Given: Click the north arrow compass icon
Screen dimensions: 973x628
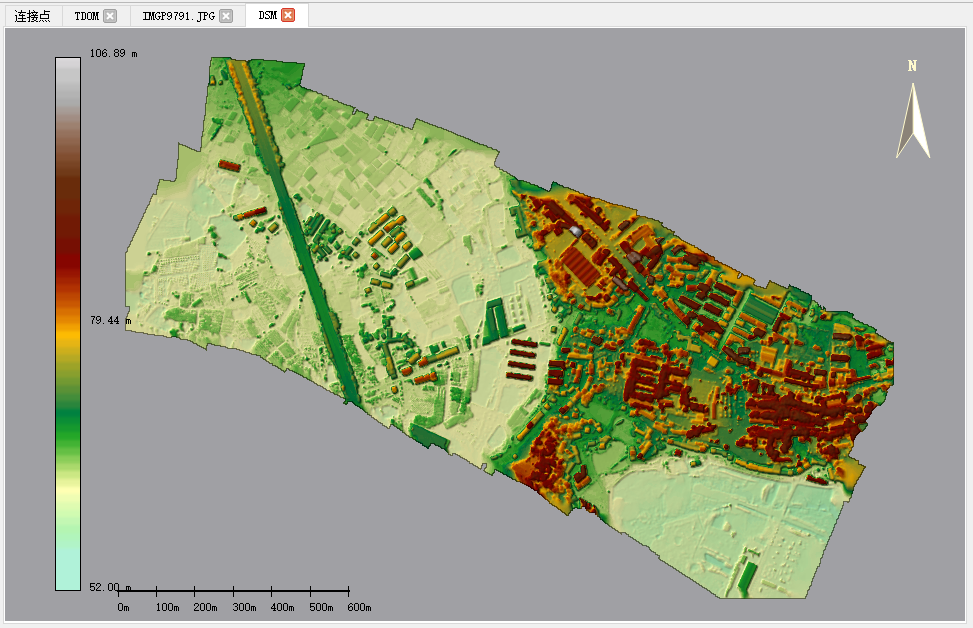Looking at the screenshot, I should tap(913, 121).
